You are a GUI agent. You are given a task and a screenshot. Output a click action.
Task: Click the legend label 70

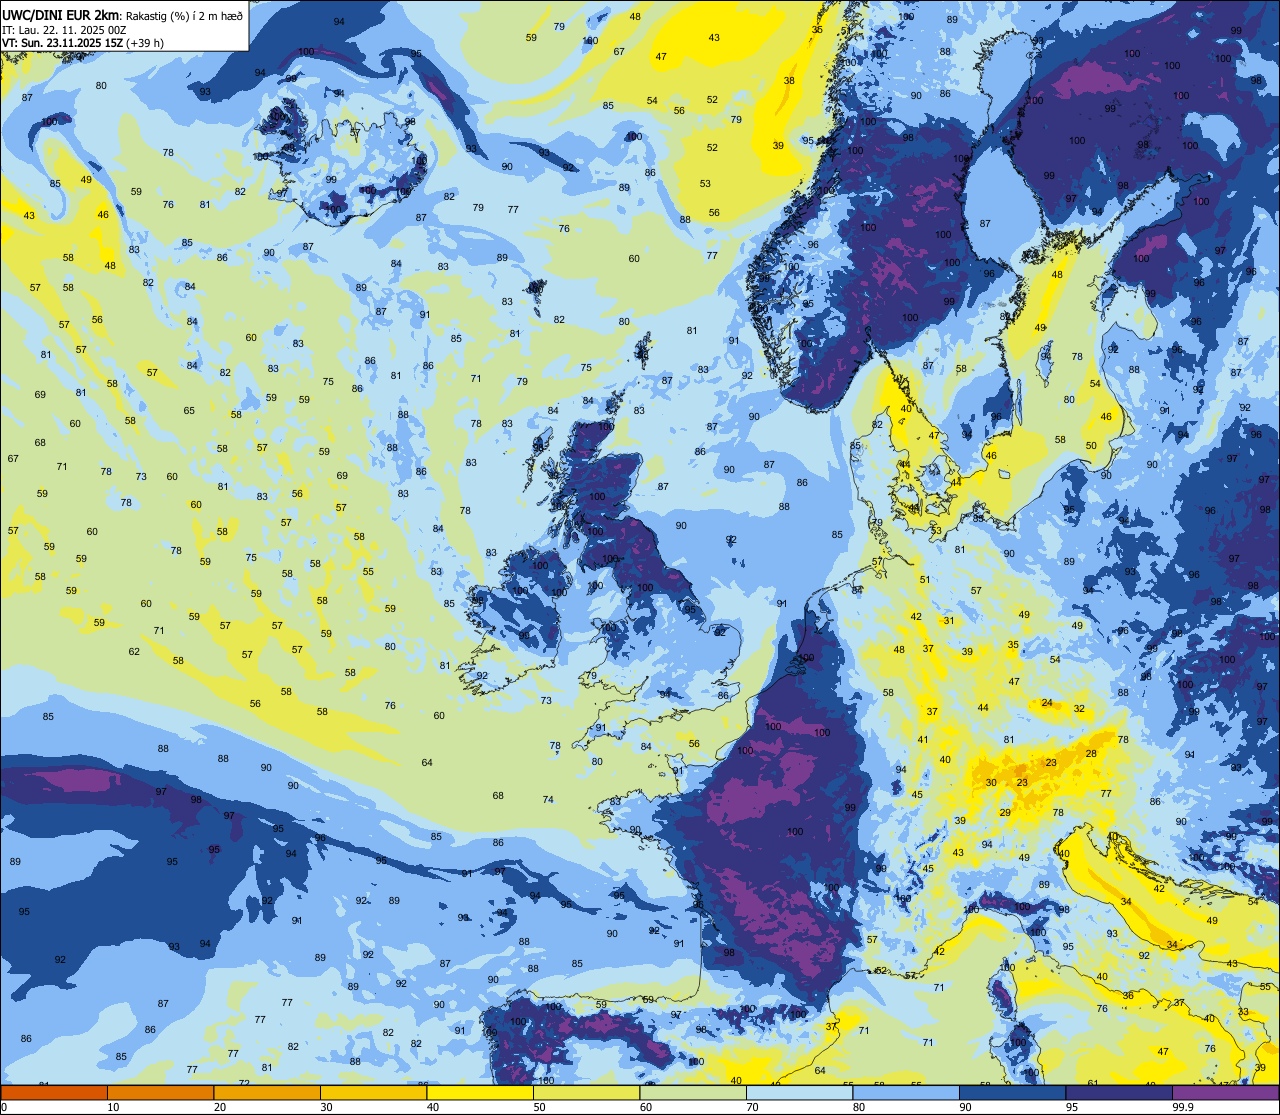752,1107
